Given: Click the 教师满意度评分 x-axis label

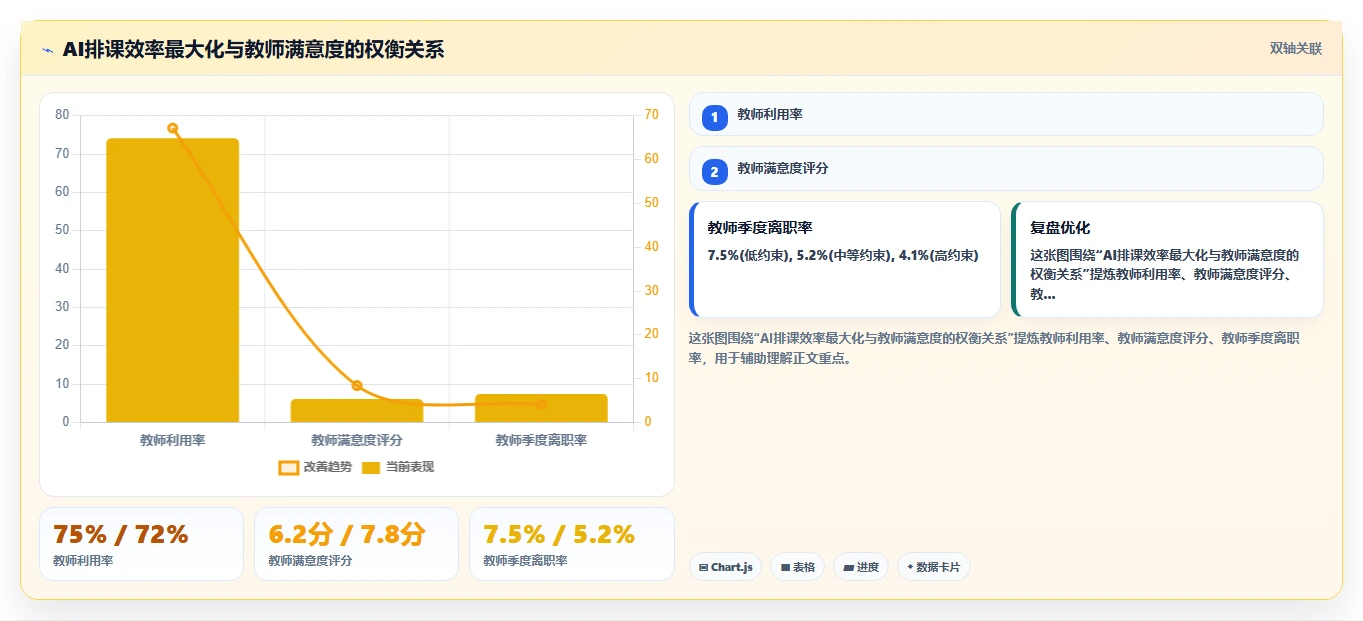Looking at the screenshot, I should (357, 440).
